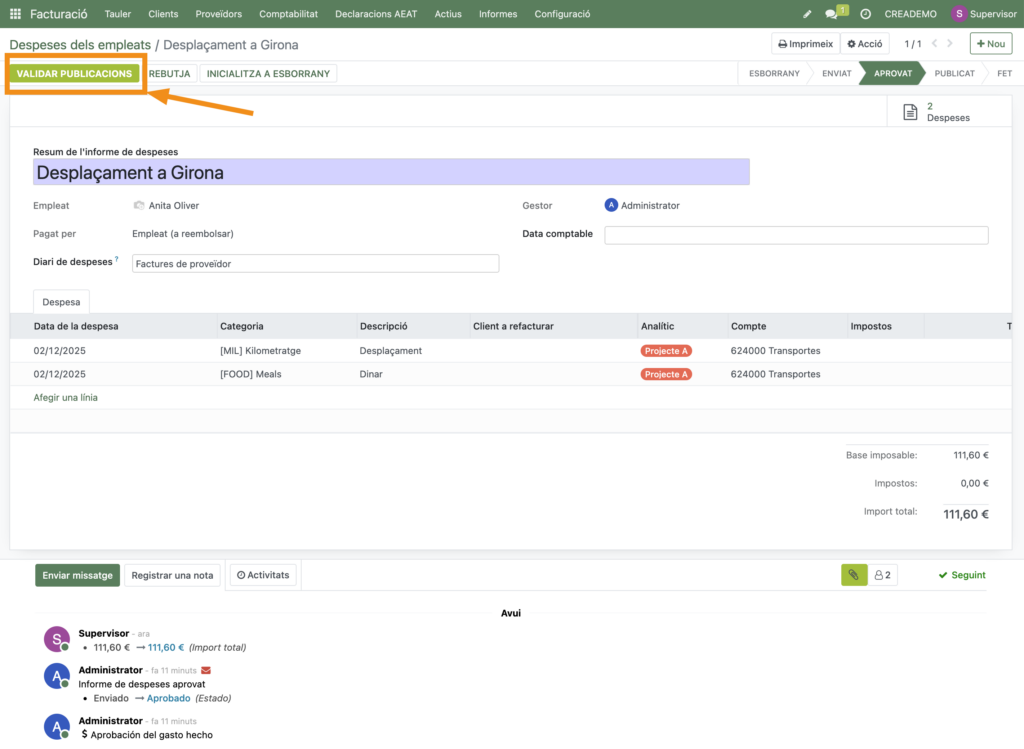
Task: Open the 2 Despeses document stat button
Action: tap(937, 112)
